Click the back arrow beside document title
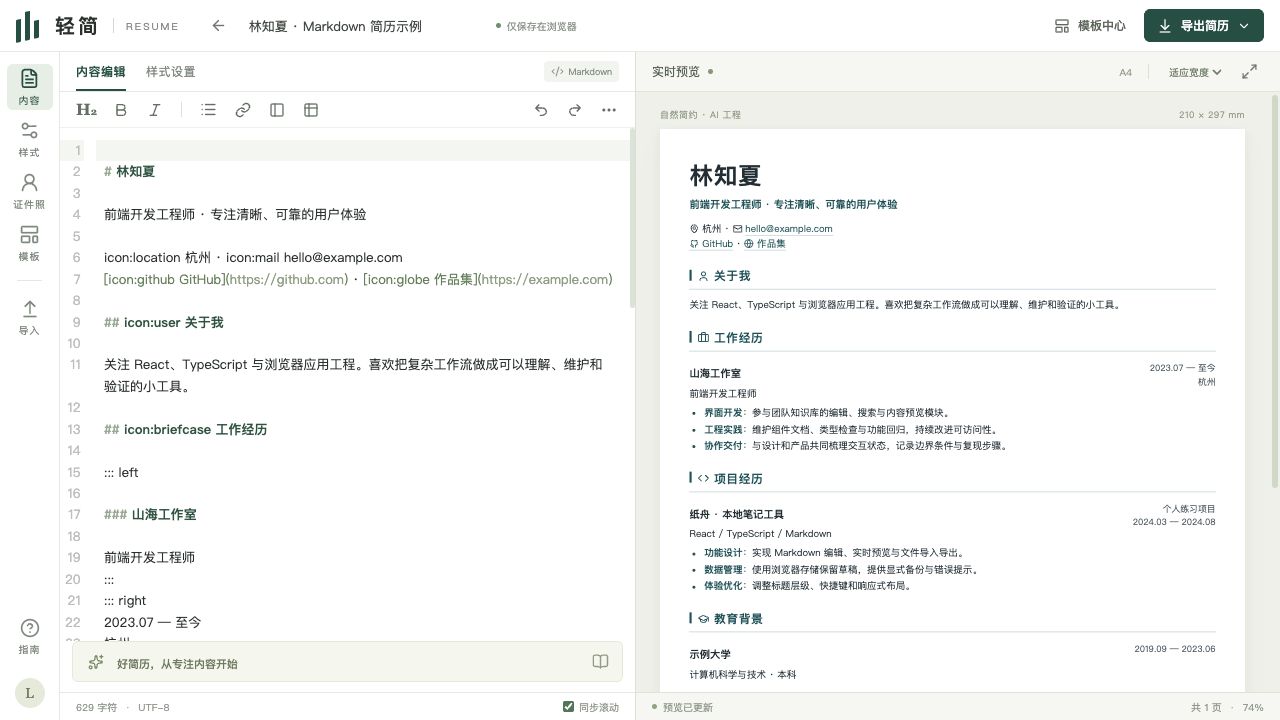 218,26
